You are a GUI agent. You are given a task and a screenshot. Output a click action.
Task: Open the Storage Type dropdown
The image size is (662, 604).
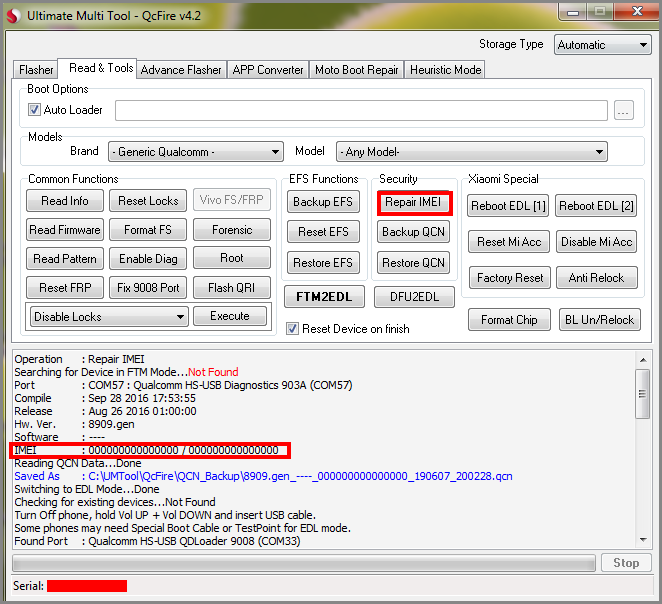(x=602, y=45)
